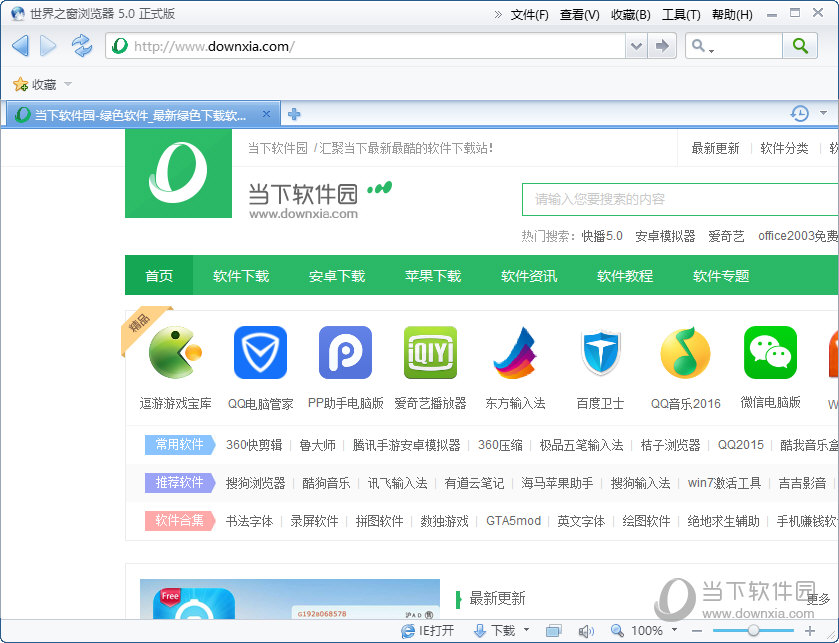Image resolution: width=839 pixels, height=643 pixels.
Task: Click the 下载 download icon in status bar
Action: [479, 631]
